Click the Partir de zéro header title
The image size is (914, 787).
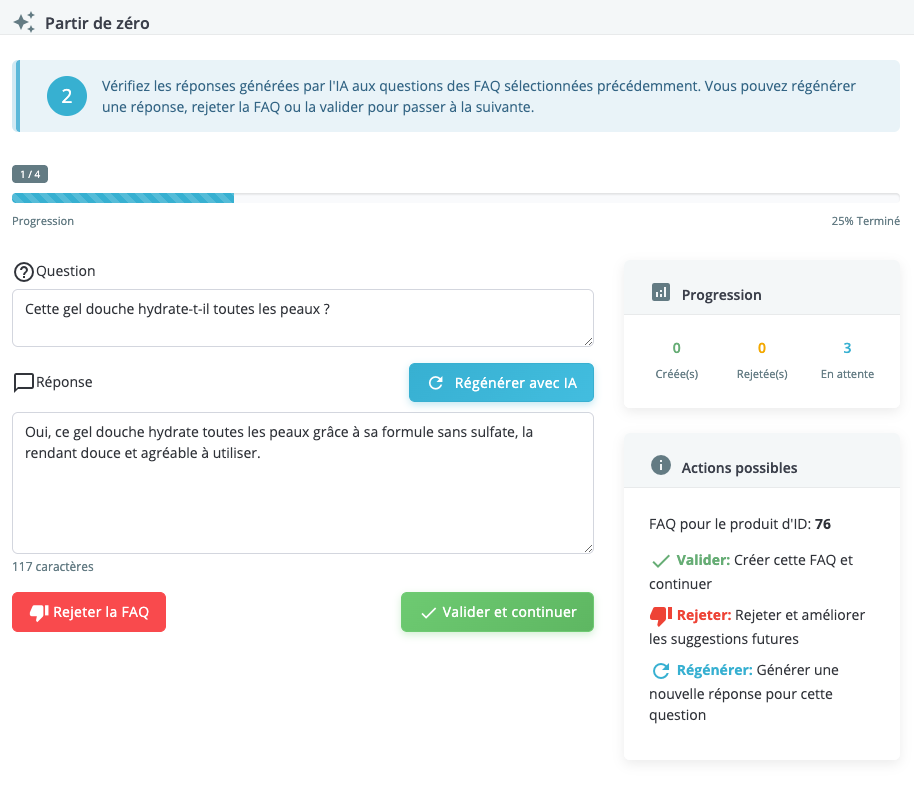pos(97,22)
